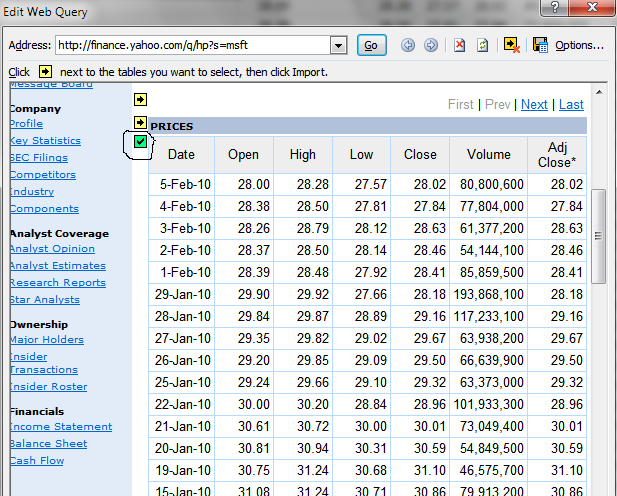Click the Open column header
The image size is (617, 496).
[244, 155]
